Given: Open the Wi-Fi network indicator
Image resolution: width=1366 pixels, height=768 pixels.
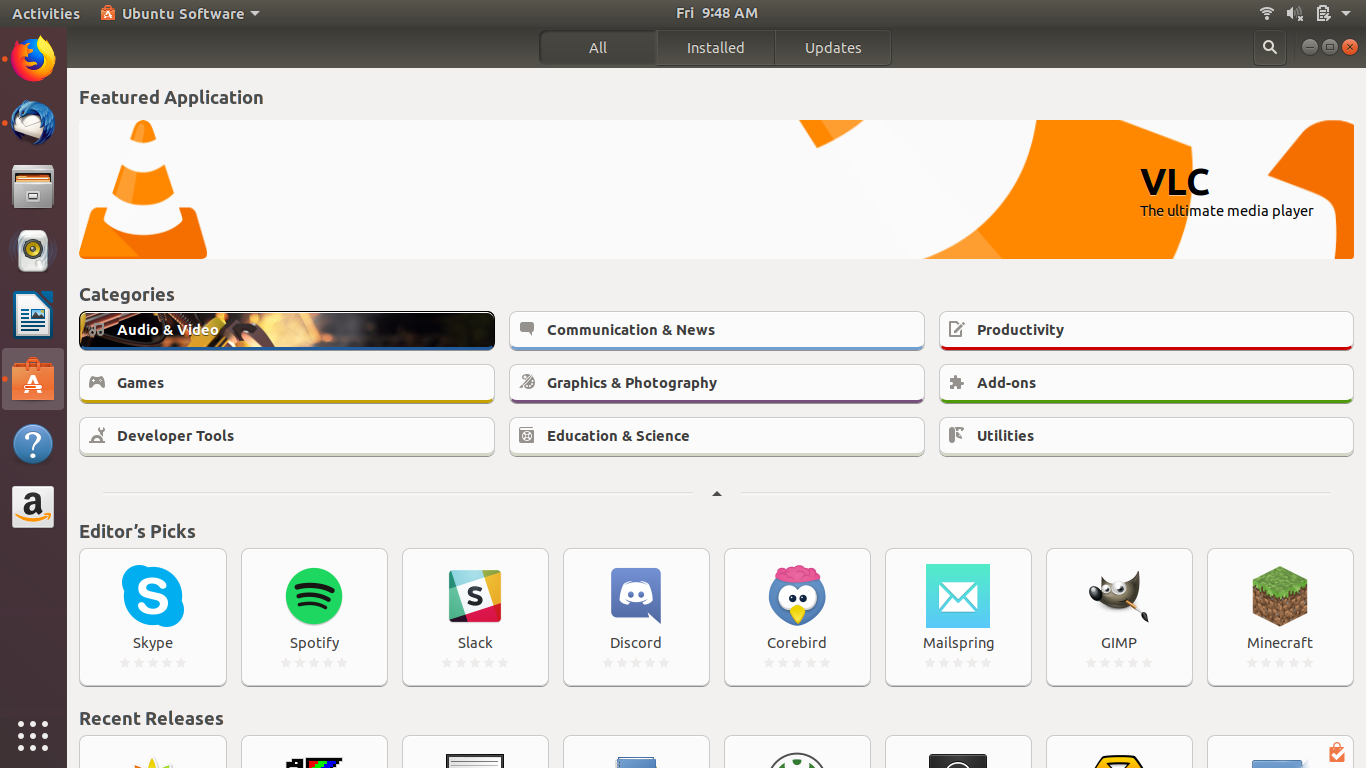Looking at the screenshot, I should [1267, 13].
